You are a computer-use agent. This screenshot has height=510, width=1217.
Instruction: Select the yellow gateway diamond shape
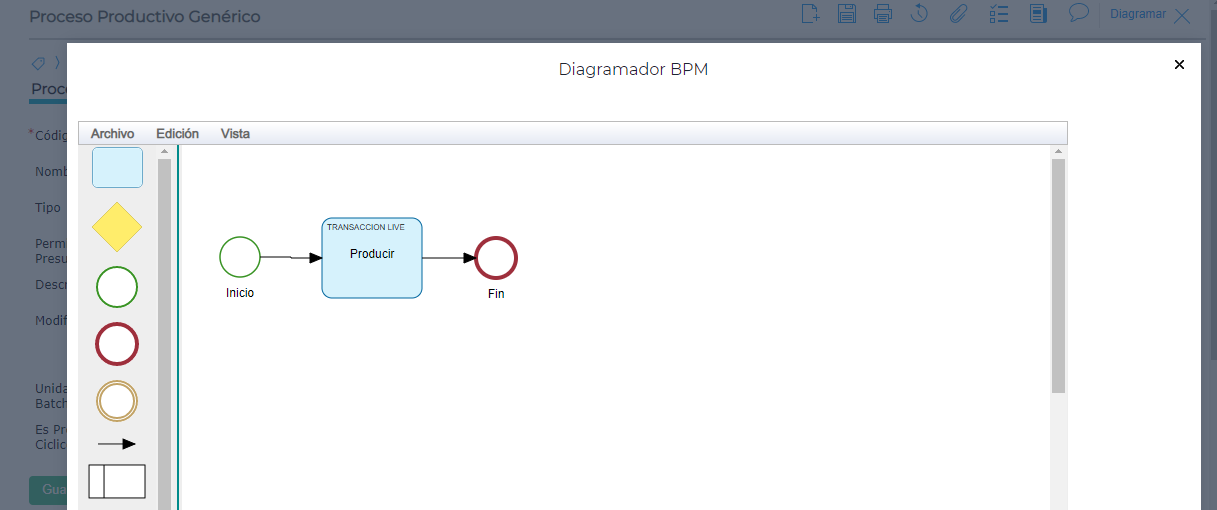point(117,227)
